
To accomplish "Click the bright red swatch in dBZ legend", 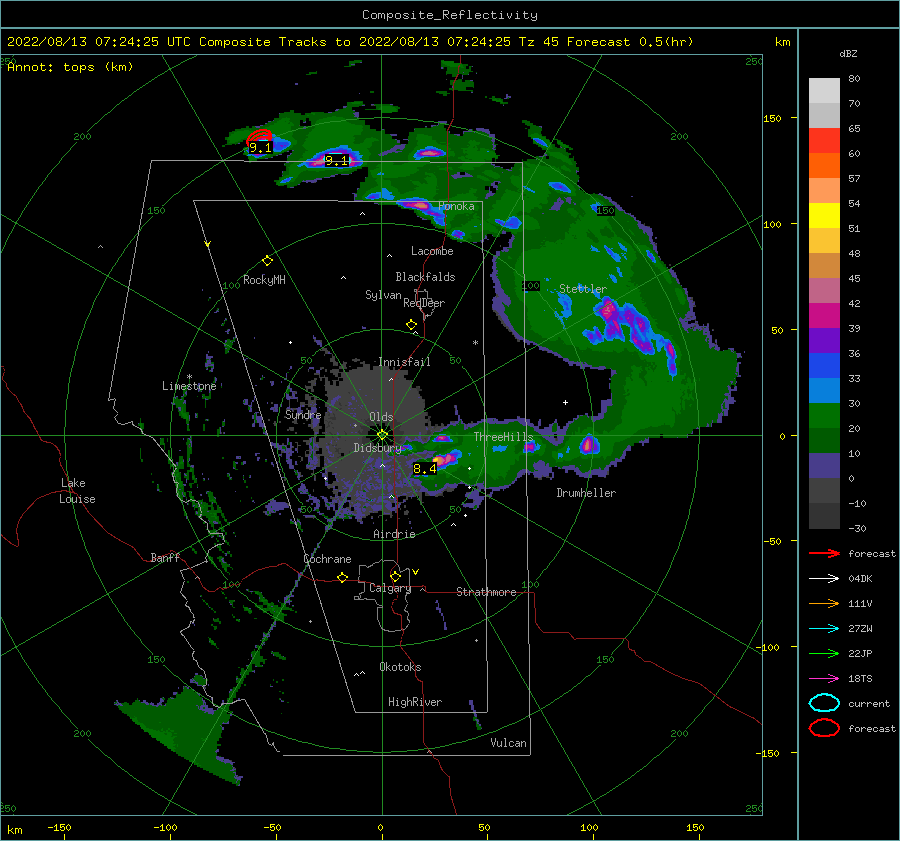I will point(824,141).
